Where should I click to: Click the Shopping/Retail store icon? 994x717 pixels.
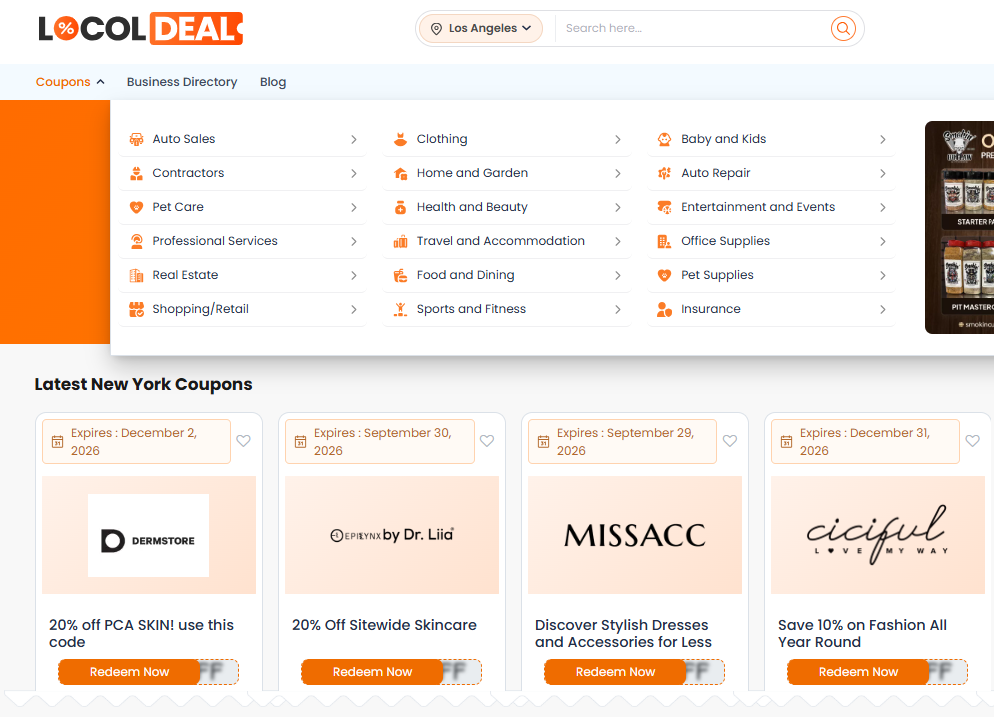(x=136, y=309)
